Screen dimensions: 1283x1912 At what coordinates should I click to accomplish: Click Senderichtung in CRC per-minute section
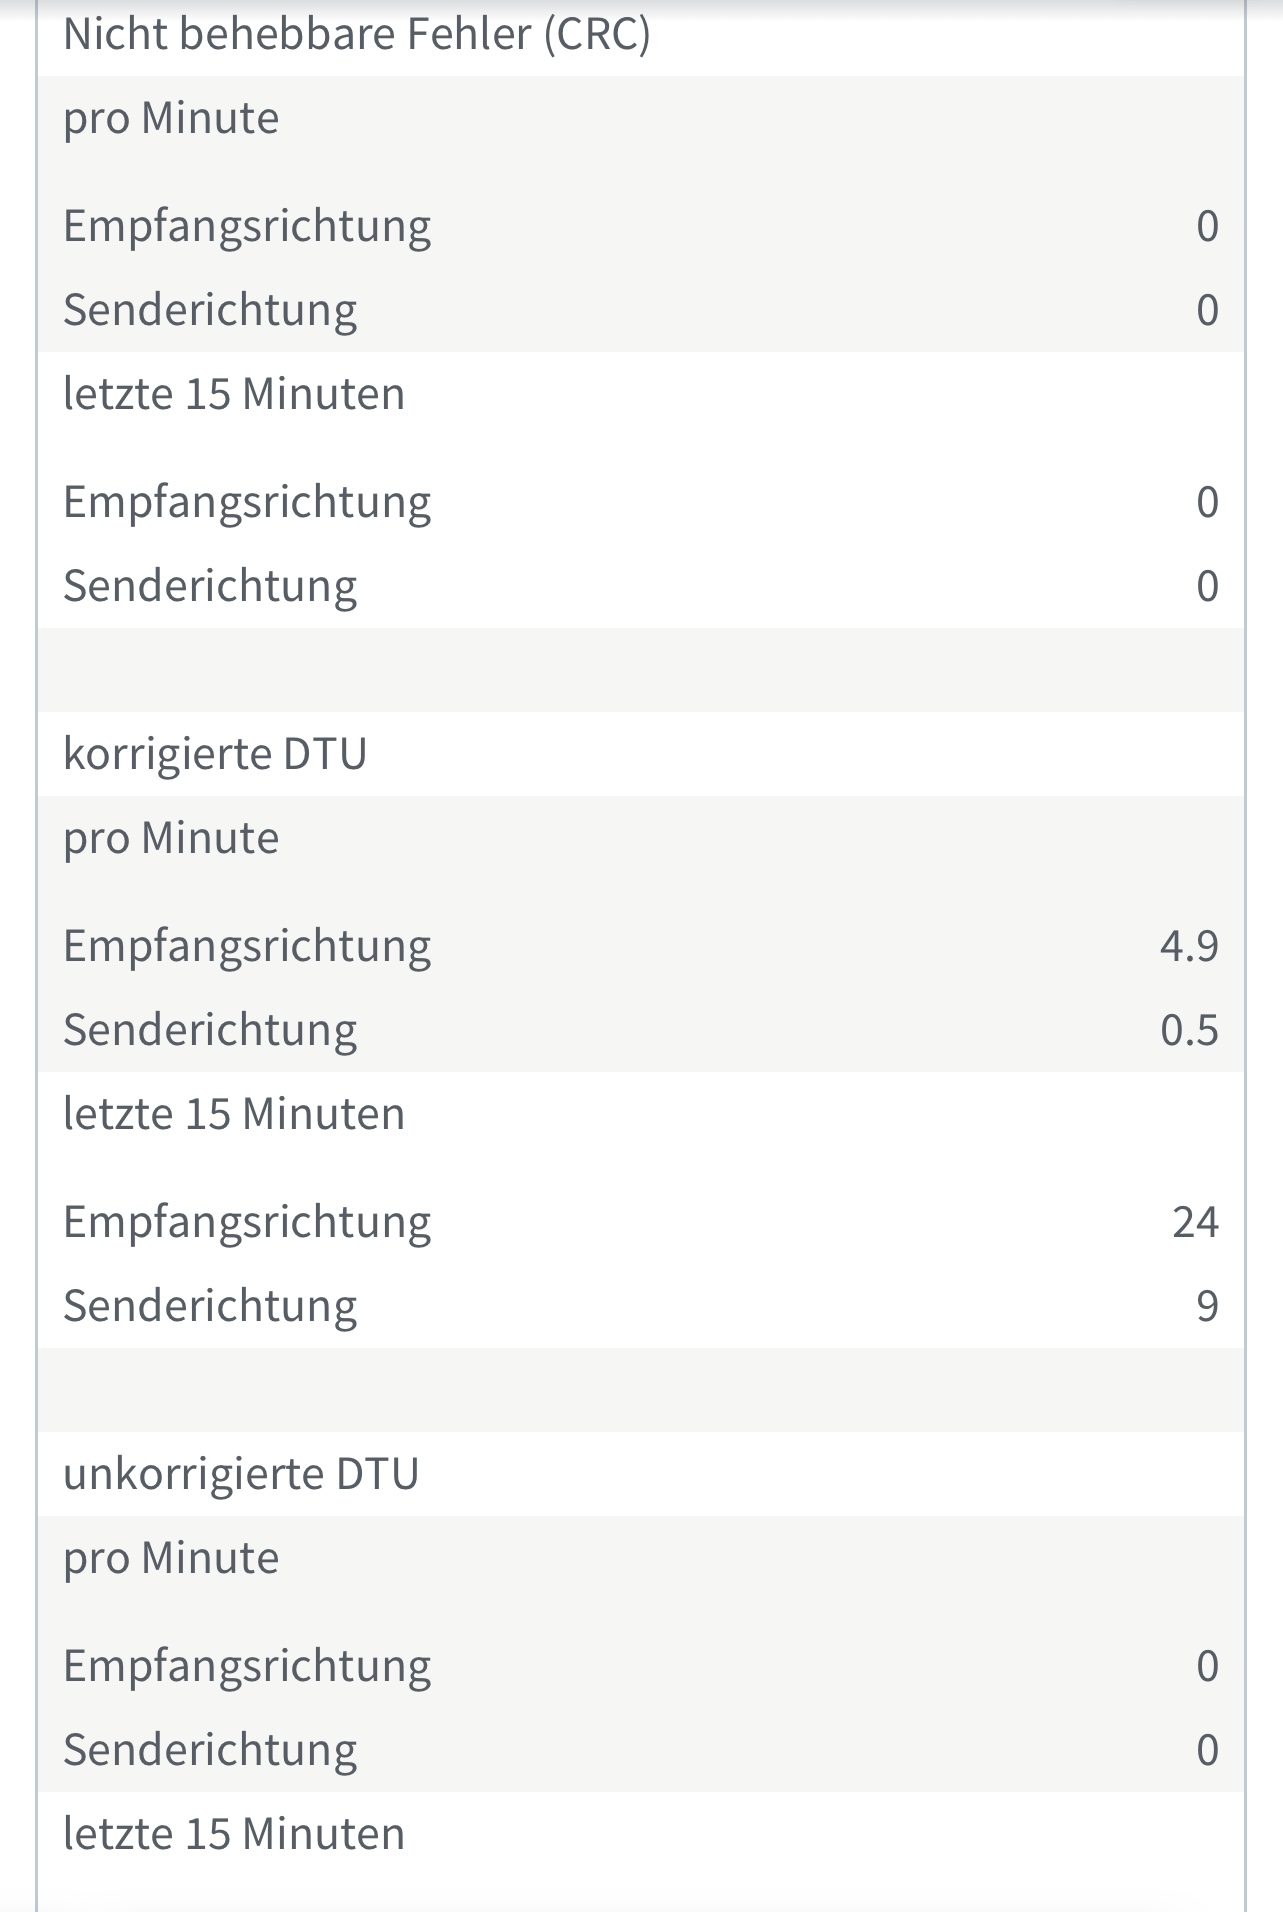coord(210,310)
